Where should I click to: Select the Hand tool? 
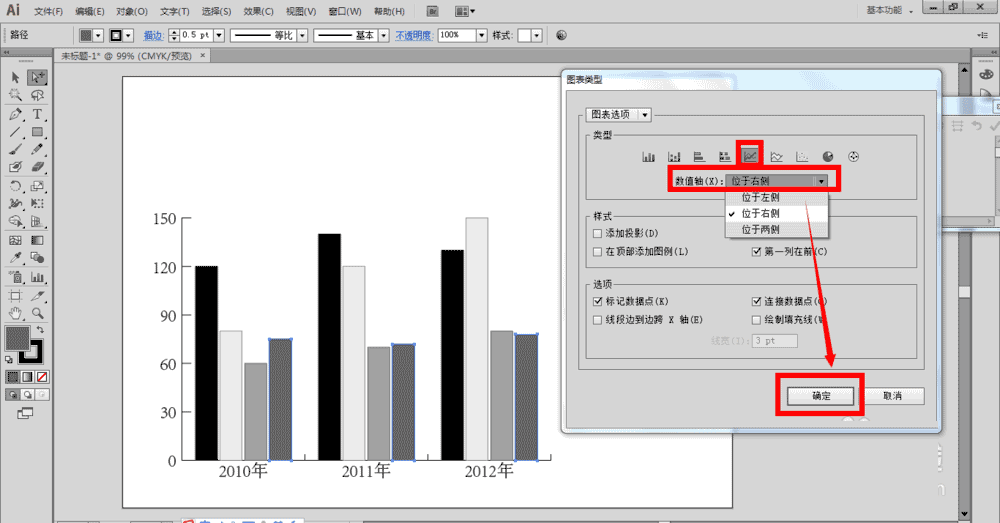click(15, 313)
